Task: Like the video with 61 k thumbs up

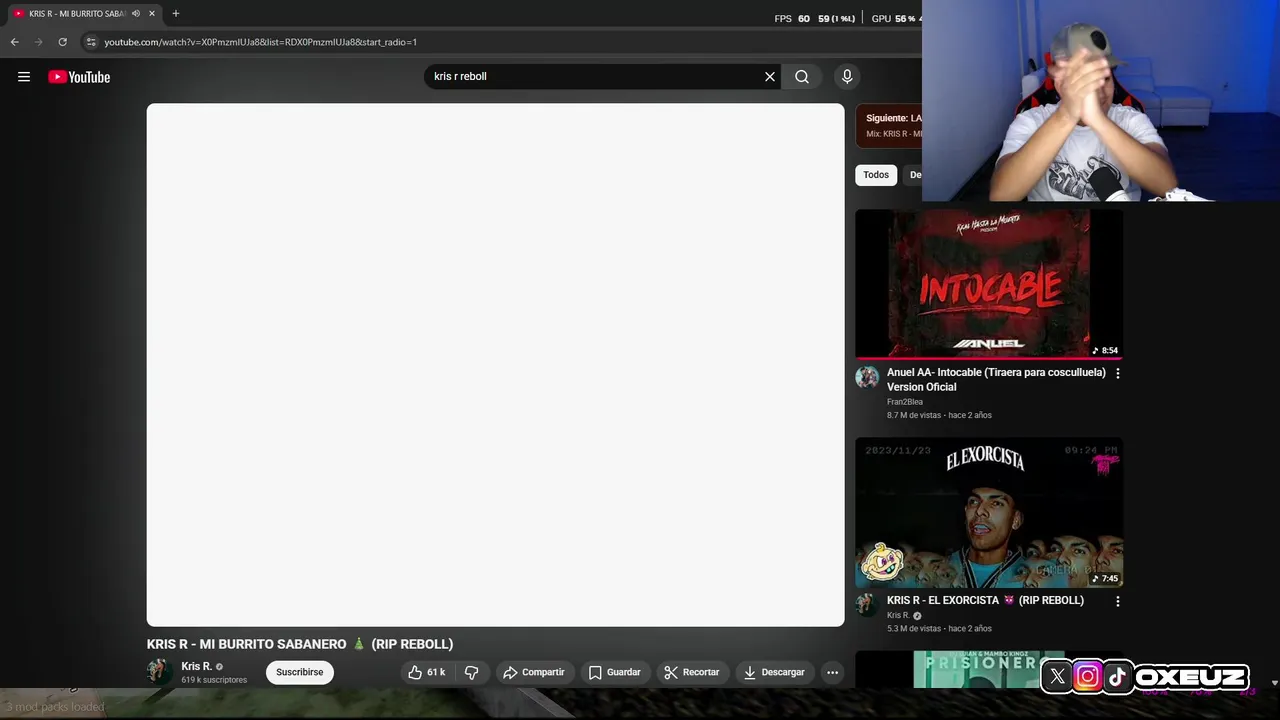Action: (426, 672)
